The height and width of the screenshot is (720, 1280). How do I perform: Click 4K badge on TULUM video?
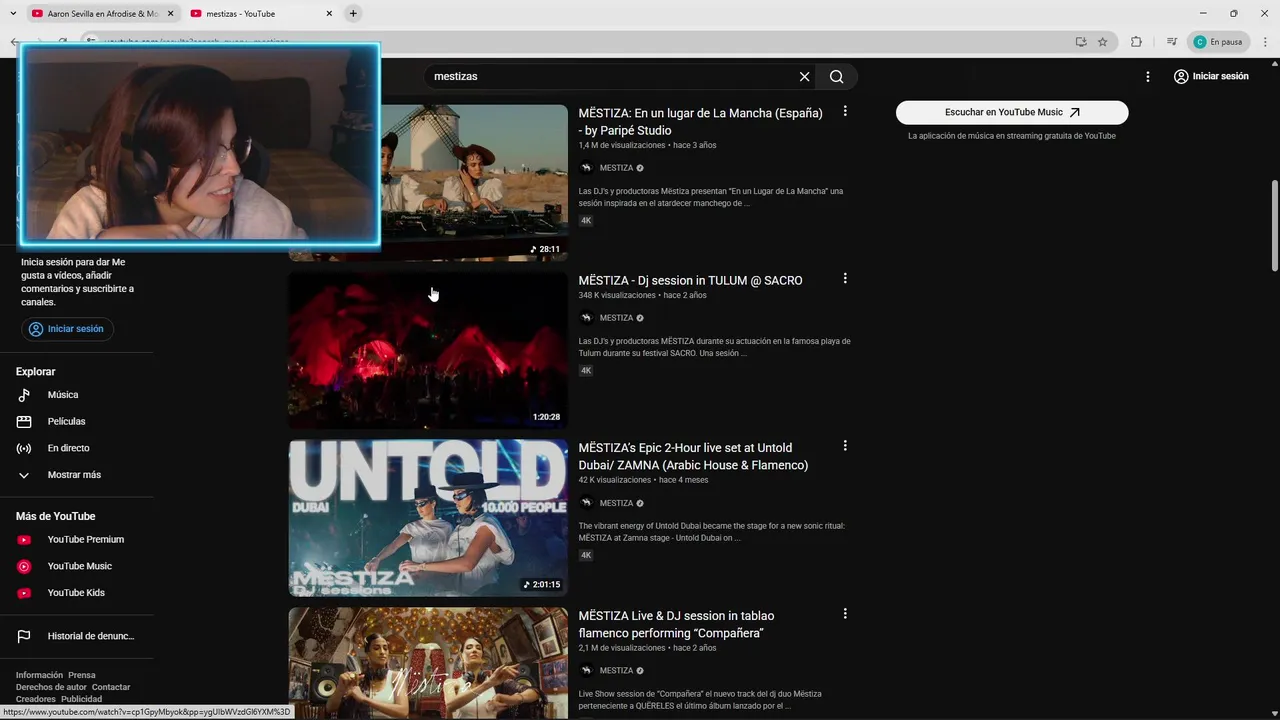pos(586,370)
